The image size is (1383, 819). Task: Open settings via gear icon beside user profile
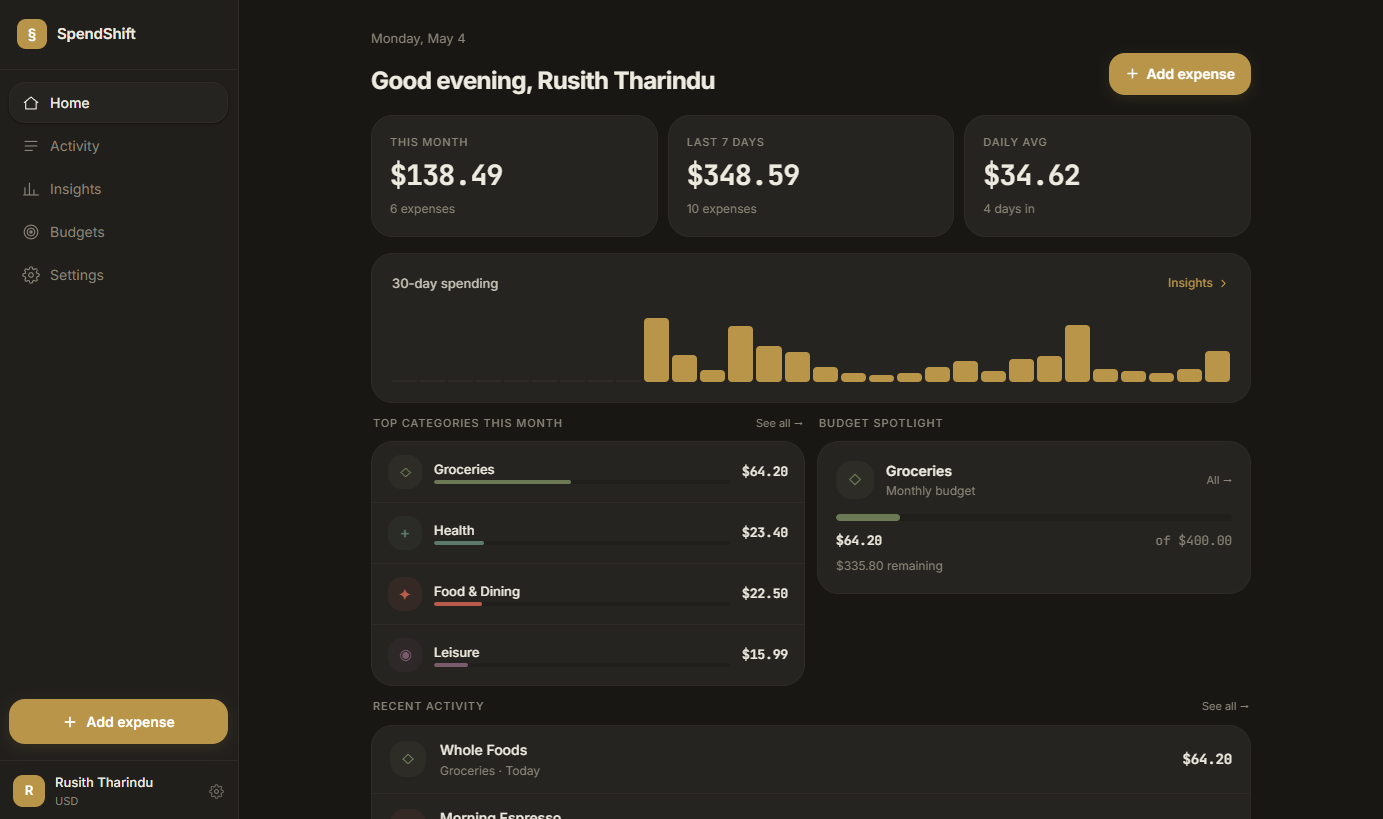pos(216,791)
